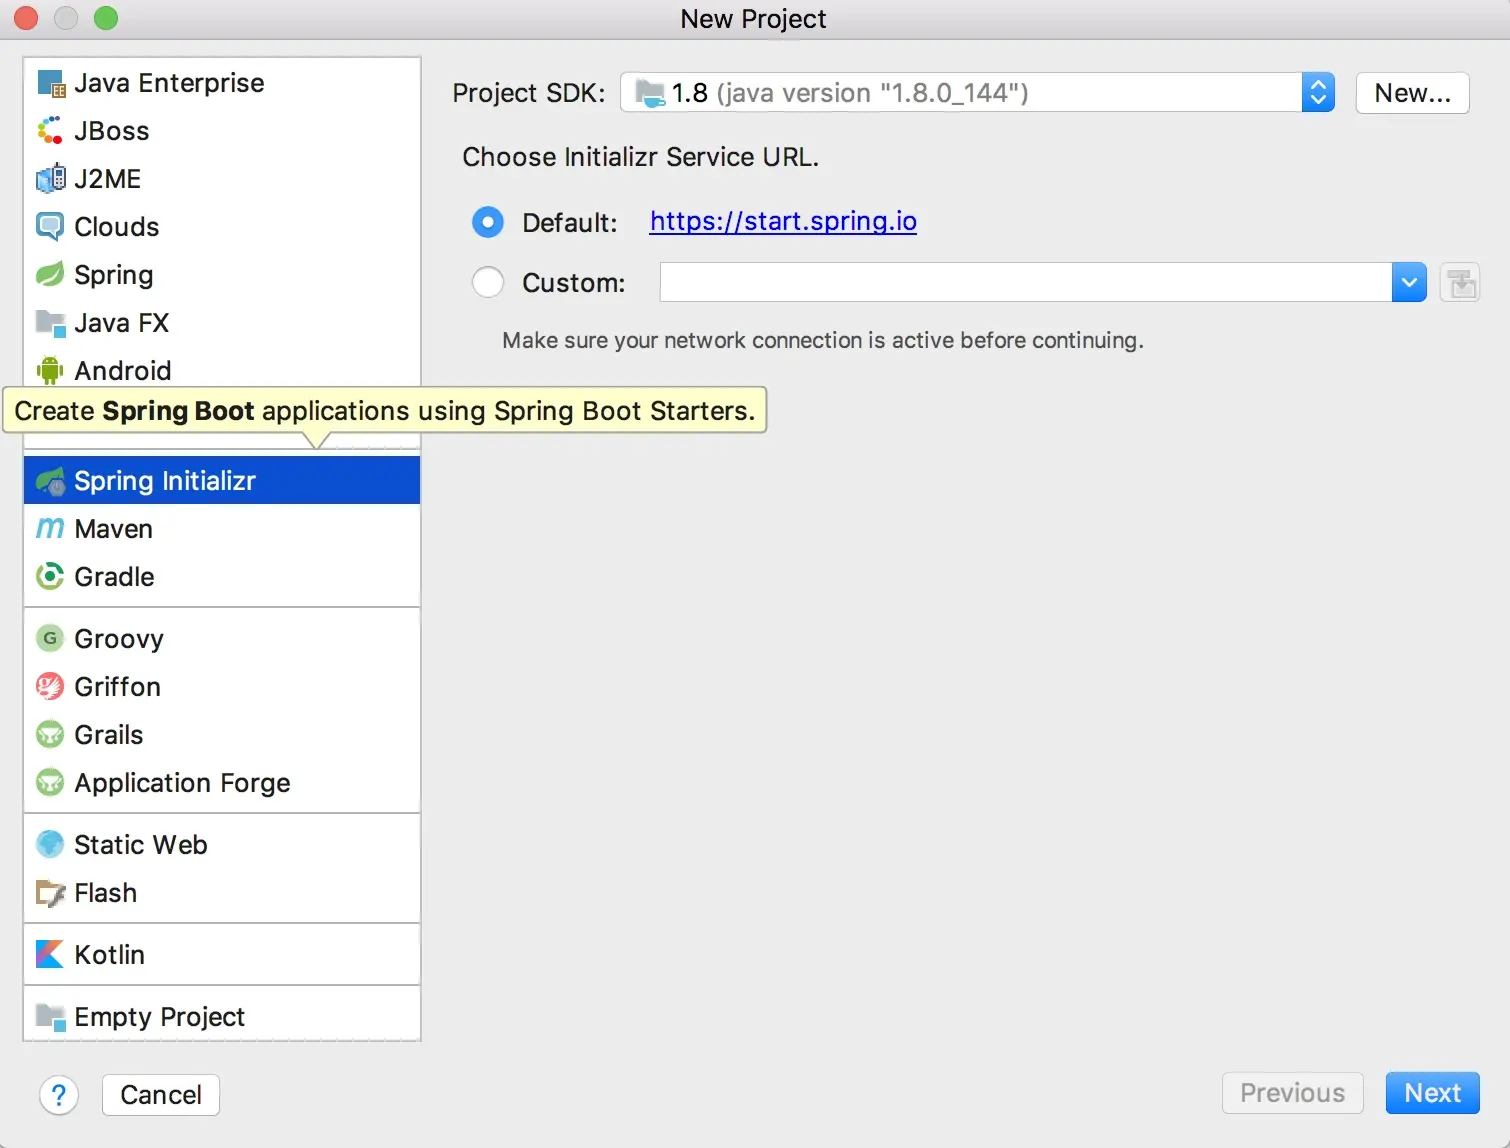This screenshot has height=1148, width=1510.
Task: Click the Maven m icon
Action: click(x=50, y=528)
